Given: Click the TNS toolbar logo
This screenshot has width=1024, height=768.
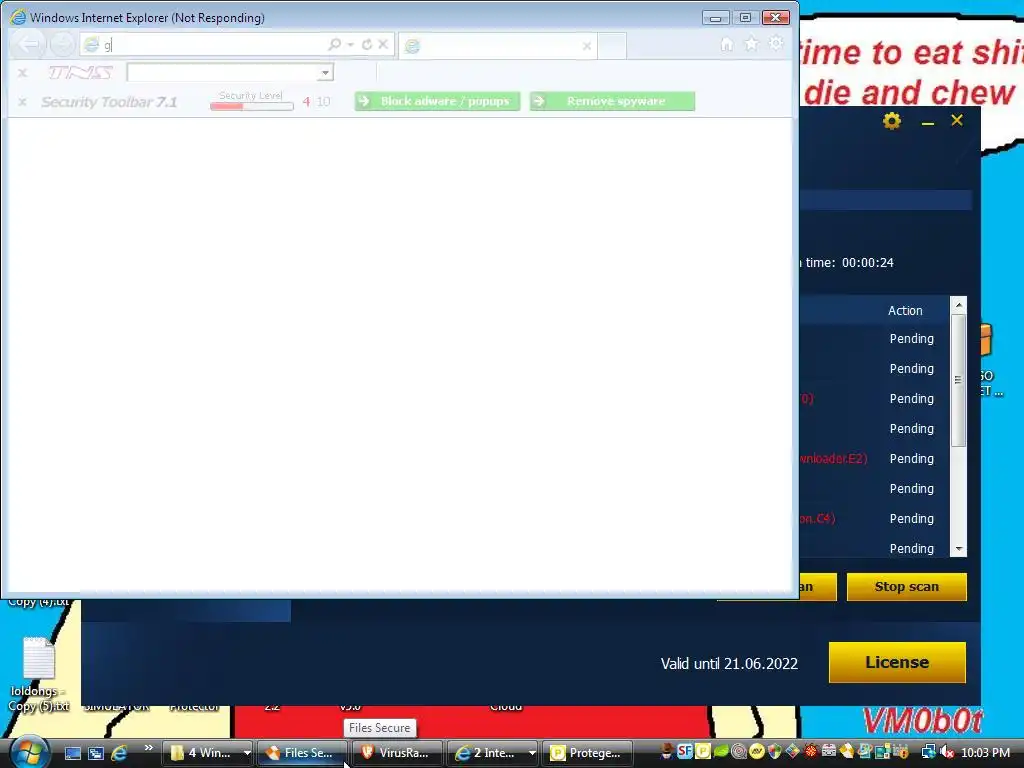Looking at the screenshot, I should click(x=80, y=72).
